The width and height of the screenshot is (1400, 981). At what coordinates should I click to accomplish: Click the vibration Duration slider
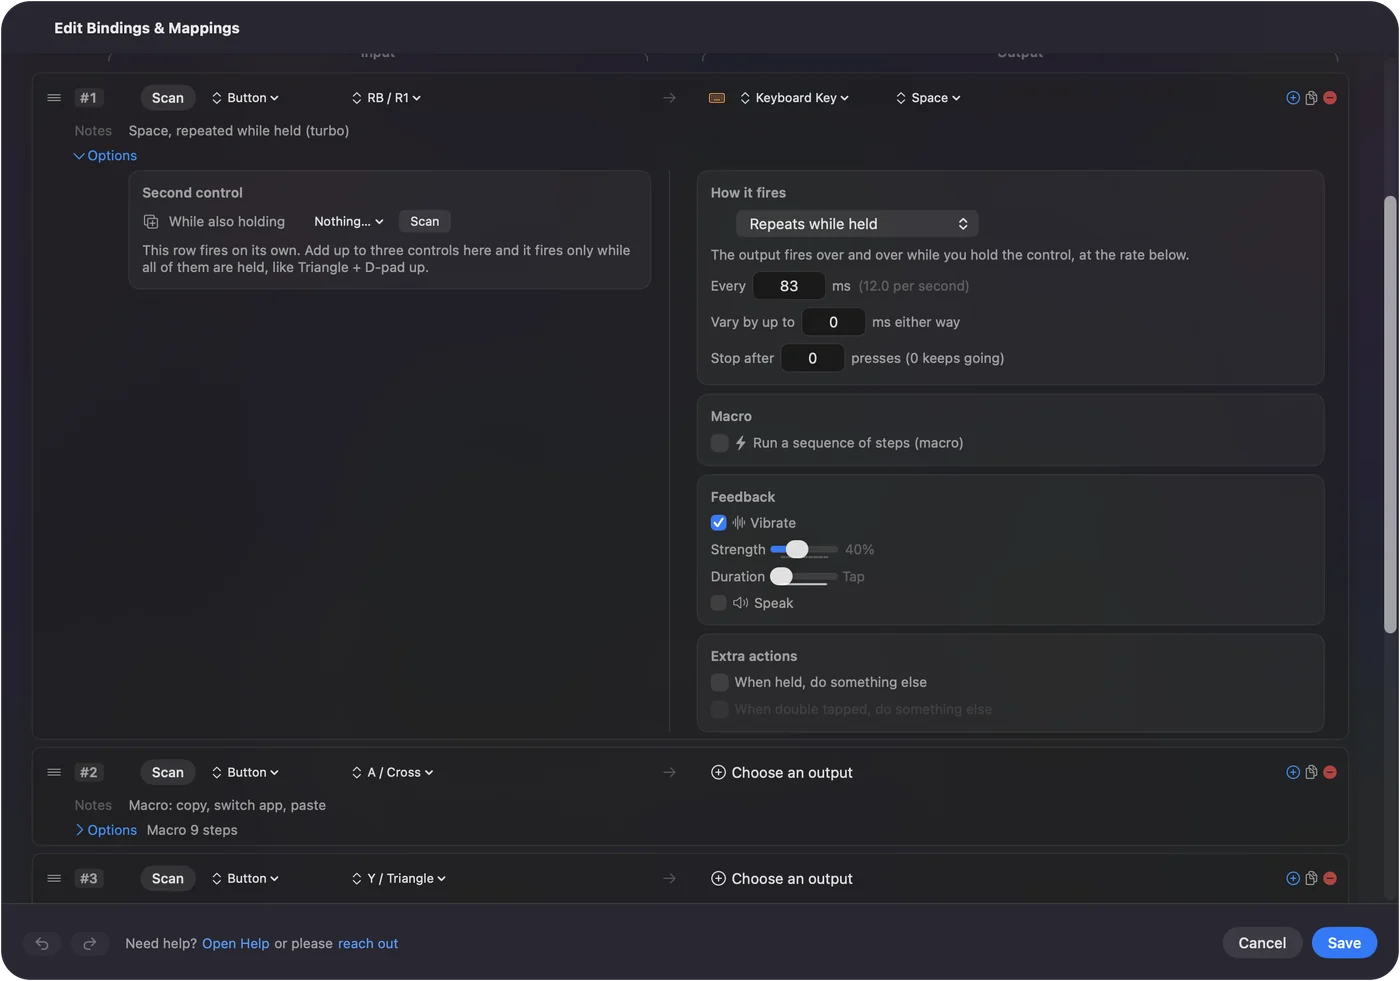click(x=804, y=576)
